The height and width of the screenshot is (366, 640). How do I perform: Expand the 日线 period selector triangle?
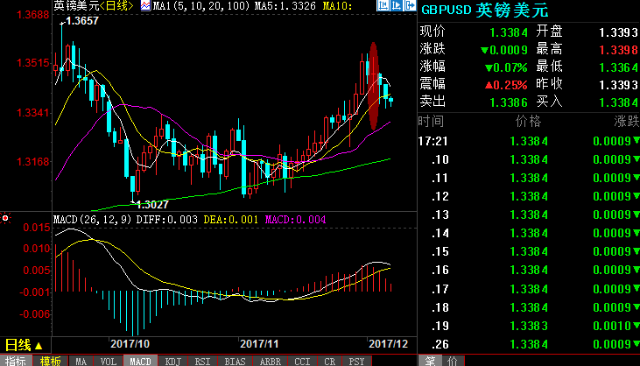[39, 346]
